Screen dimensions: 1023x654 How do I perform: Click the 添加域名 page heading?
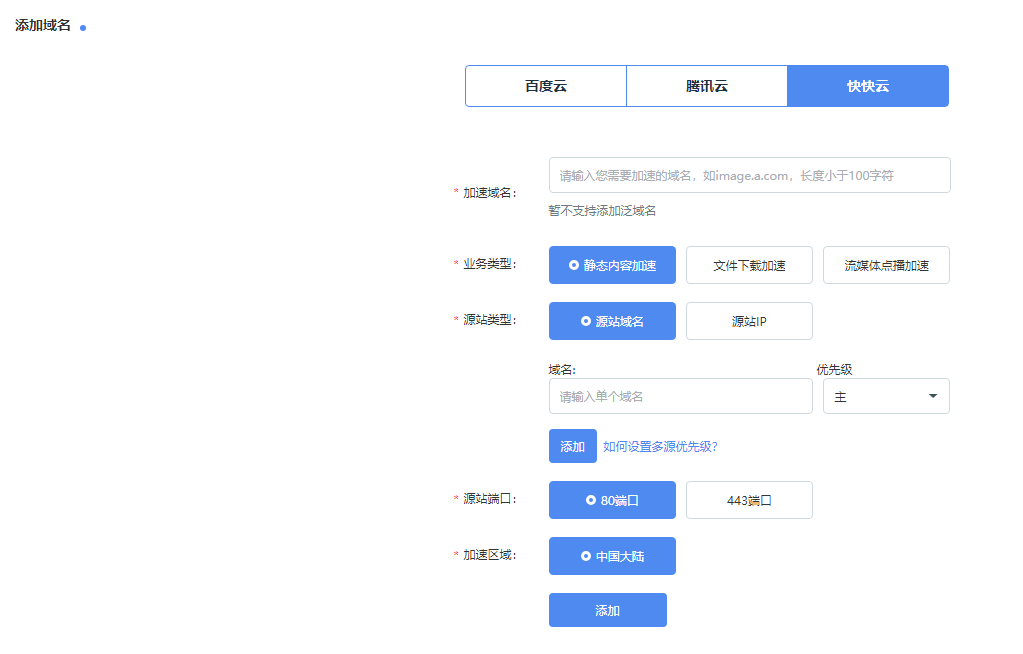[43, 25]
